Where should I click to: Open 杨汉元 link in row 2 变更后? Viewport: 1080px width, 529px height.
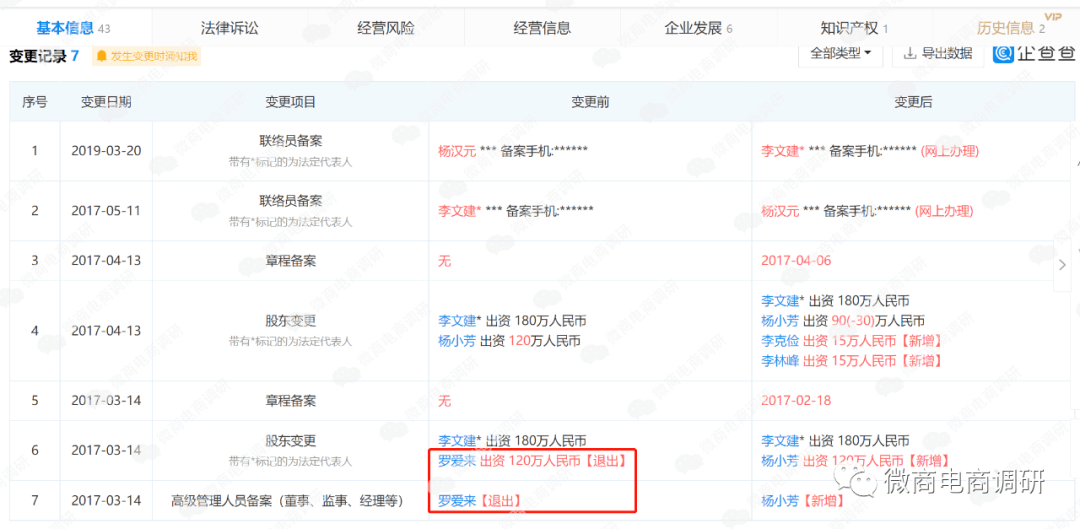point(780,211)
